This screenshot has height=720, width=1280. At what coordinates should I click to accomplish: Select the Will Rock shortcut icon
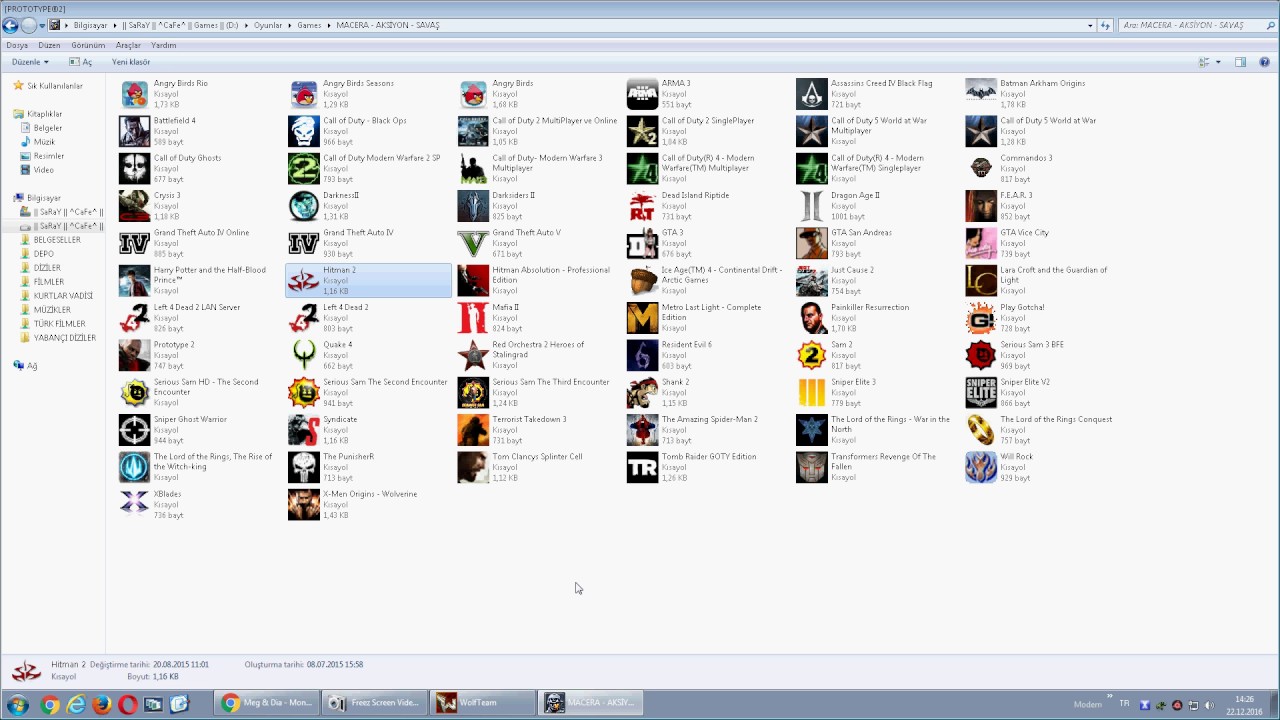pos(981,467)
